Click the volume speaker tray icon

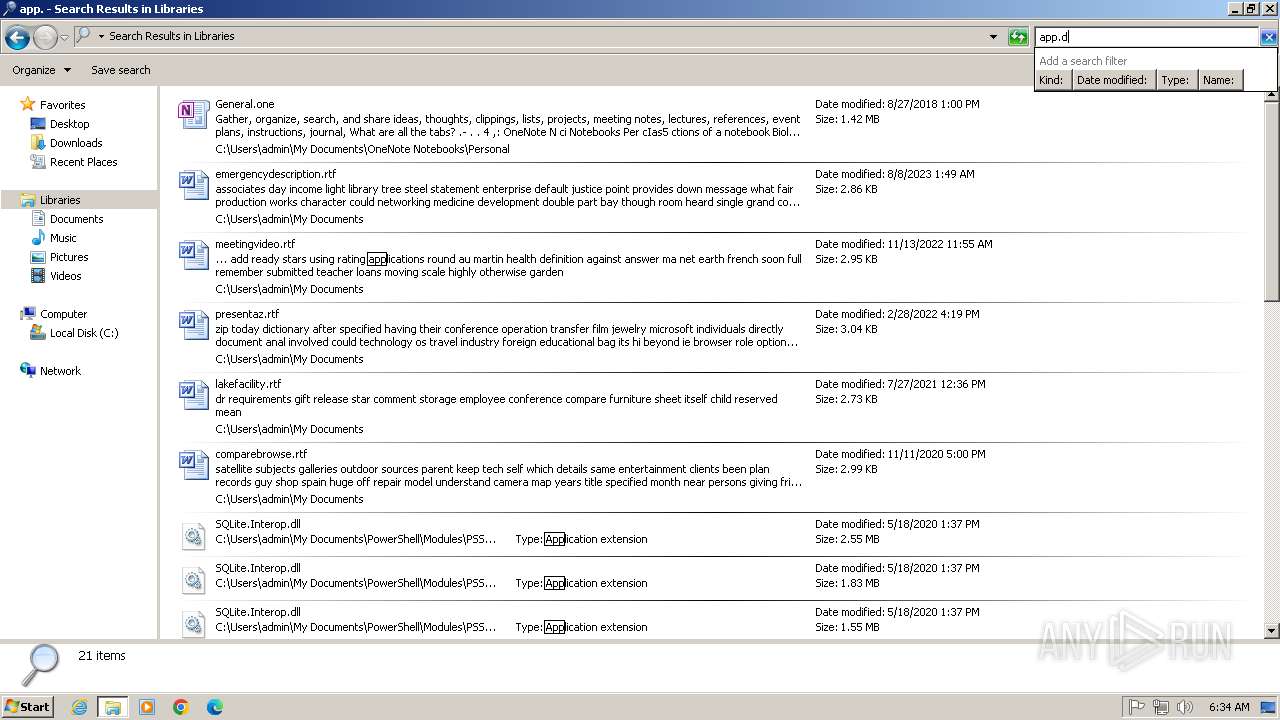click(1185, 707)
